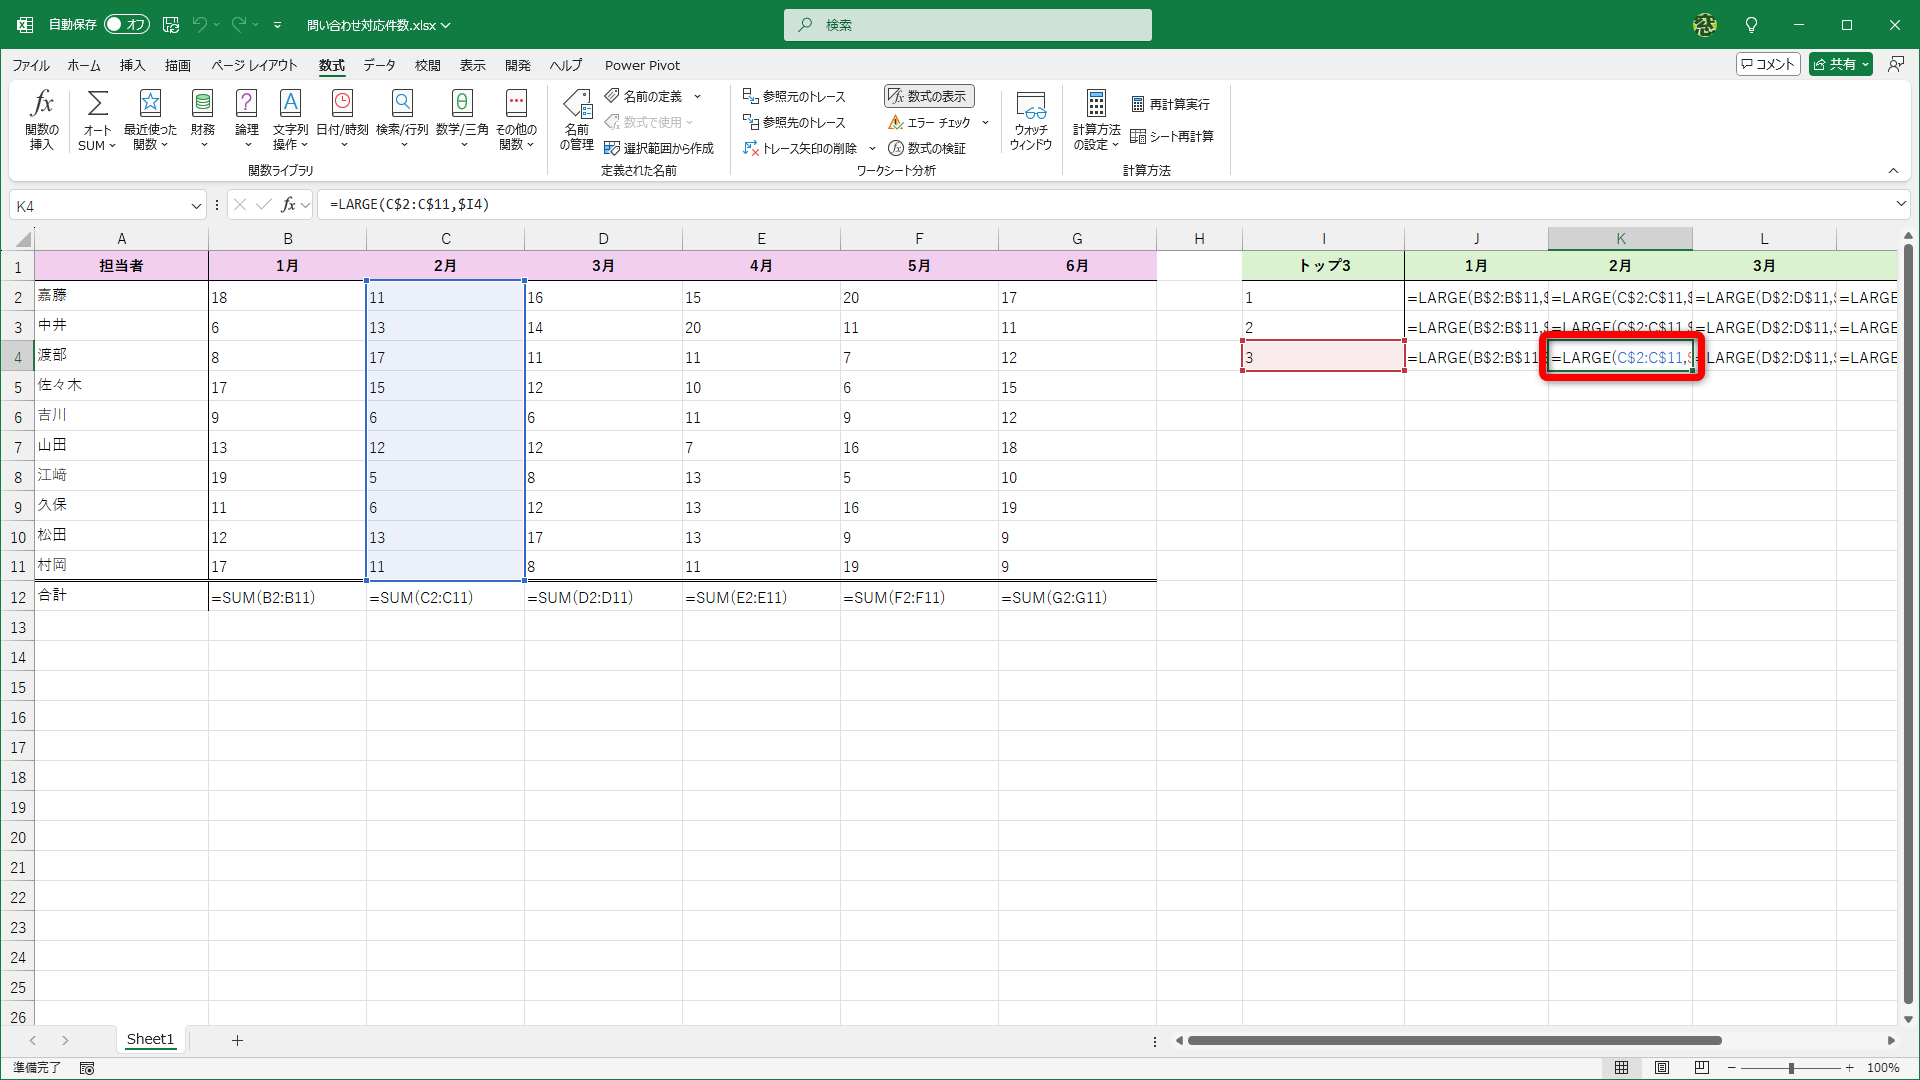Open the Power Pivot tab

(x=642, y=65)
